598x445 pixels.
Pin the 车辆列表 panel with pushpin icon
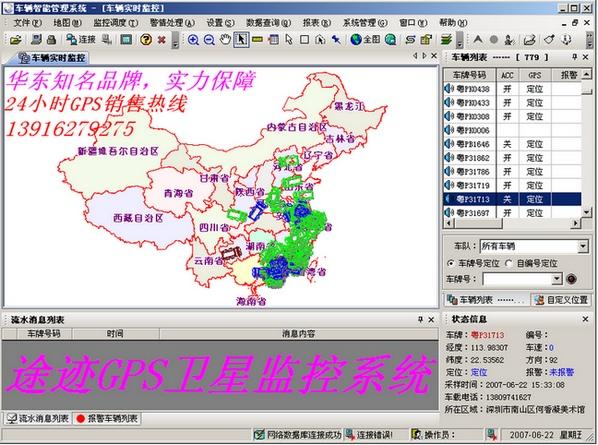click(574, 57)
